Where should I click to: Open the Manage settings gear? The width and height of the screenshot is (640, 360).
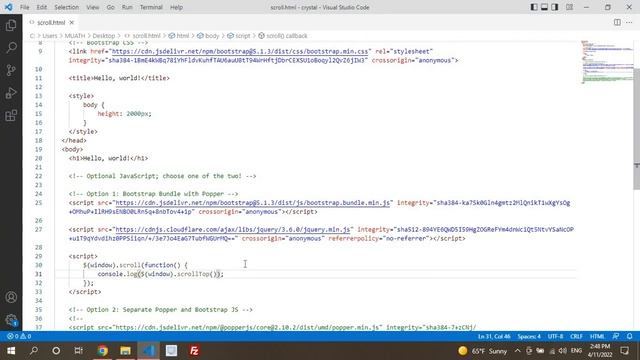(x=11, y=320)
